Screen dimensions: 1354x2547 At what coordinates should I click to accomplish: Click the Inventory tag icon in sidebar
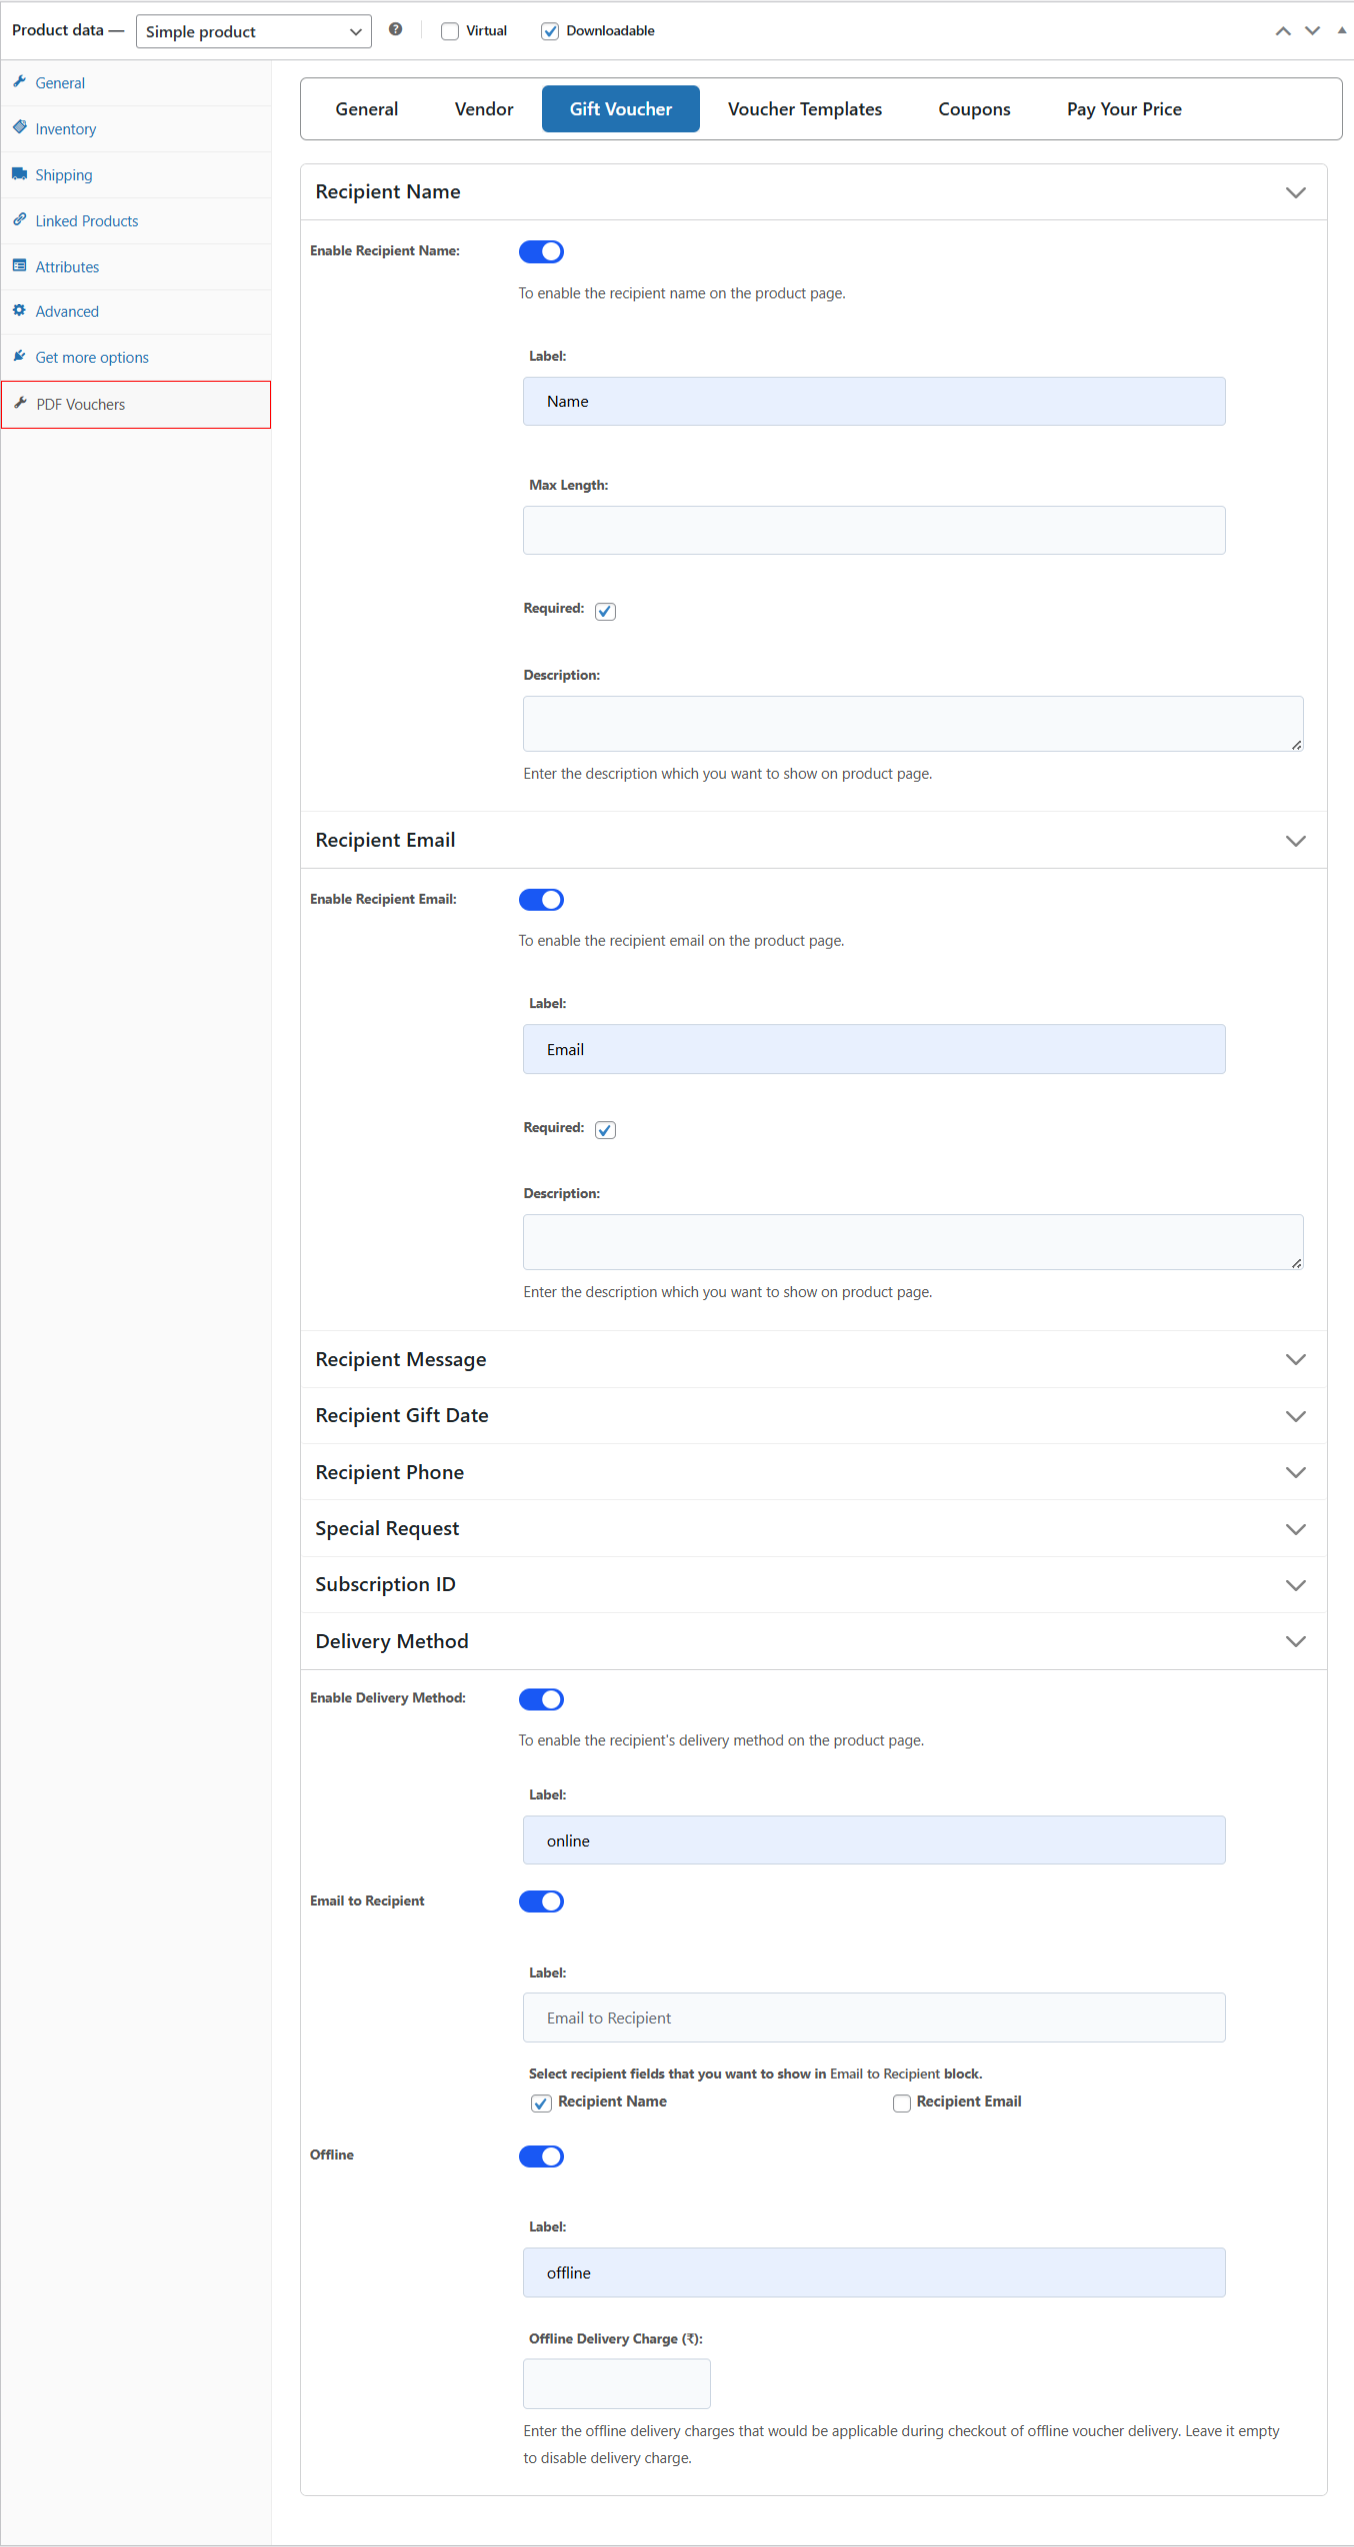click(19, 128)
